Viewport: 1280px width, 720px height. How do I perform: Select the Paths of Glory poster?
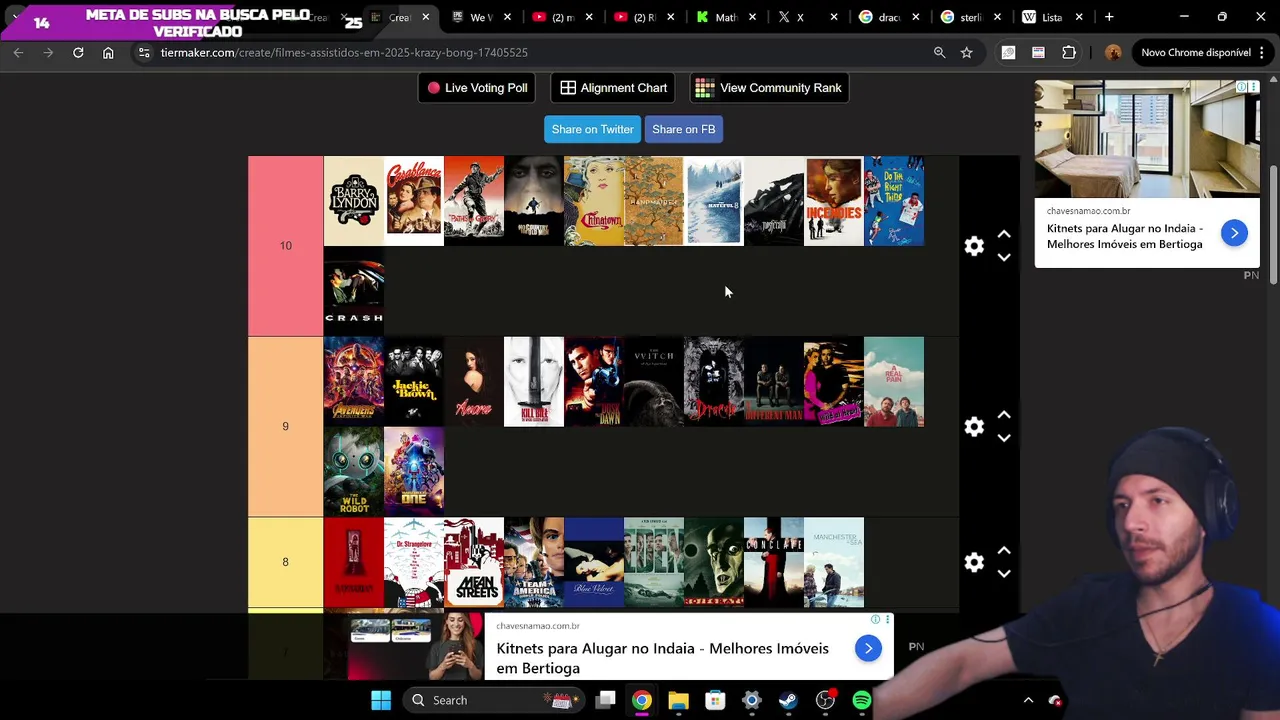474,201
